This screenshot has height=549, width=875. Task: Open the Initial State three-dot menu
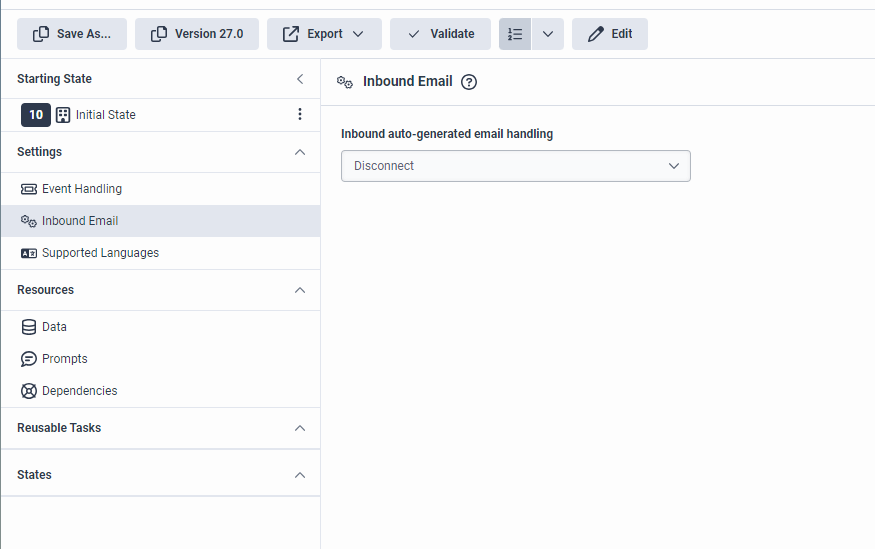[x=300, y=115]
